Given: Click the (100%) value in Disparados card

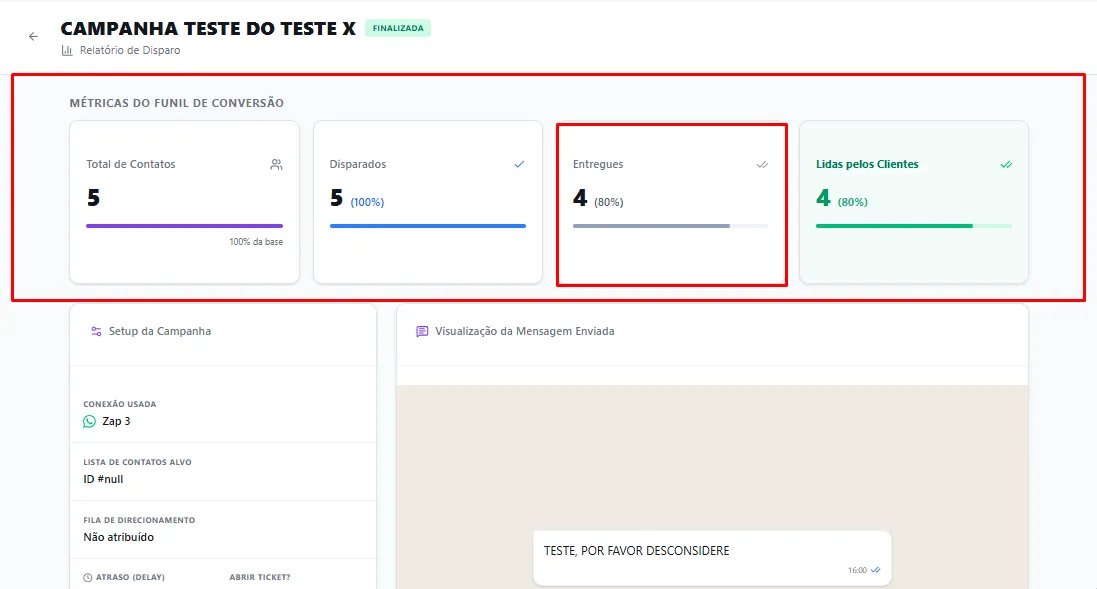Looking at the screenshot, I should point(367,202).
